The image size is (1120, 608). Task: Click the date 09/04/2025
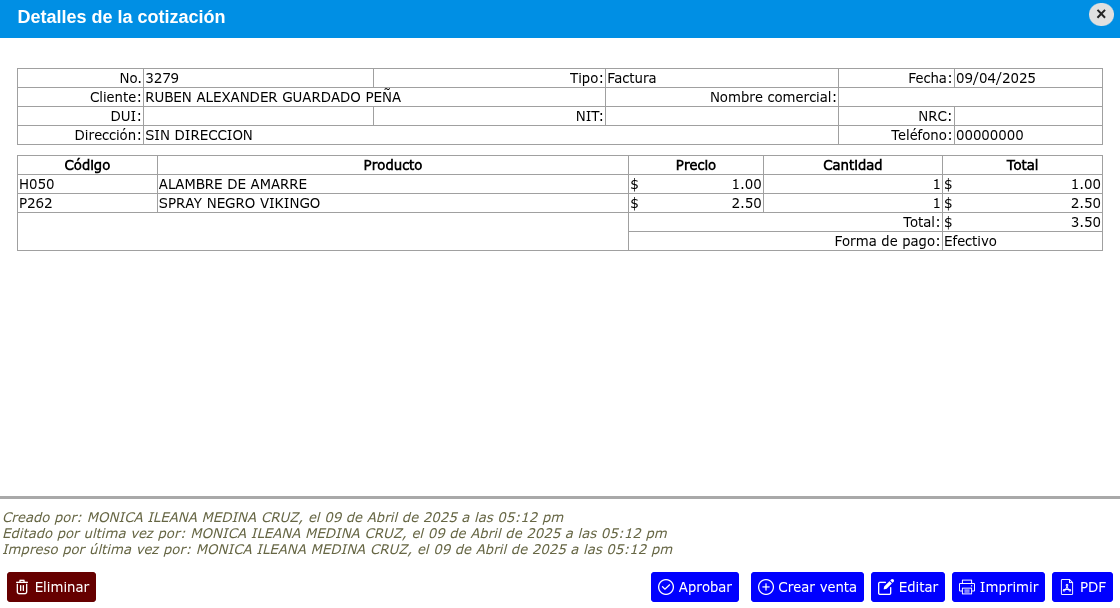pos(995,78)
